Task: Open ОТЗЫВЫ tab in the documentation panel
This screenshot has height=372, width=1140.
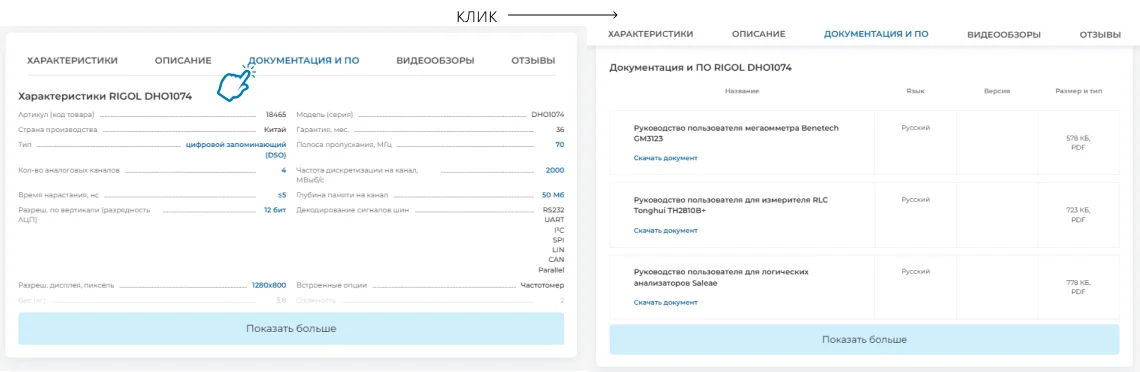Action: (x=1100, y=34)
